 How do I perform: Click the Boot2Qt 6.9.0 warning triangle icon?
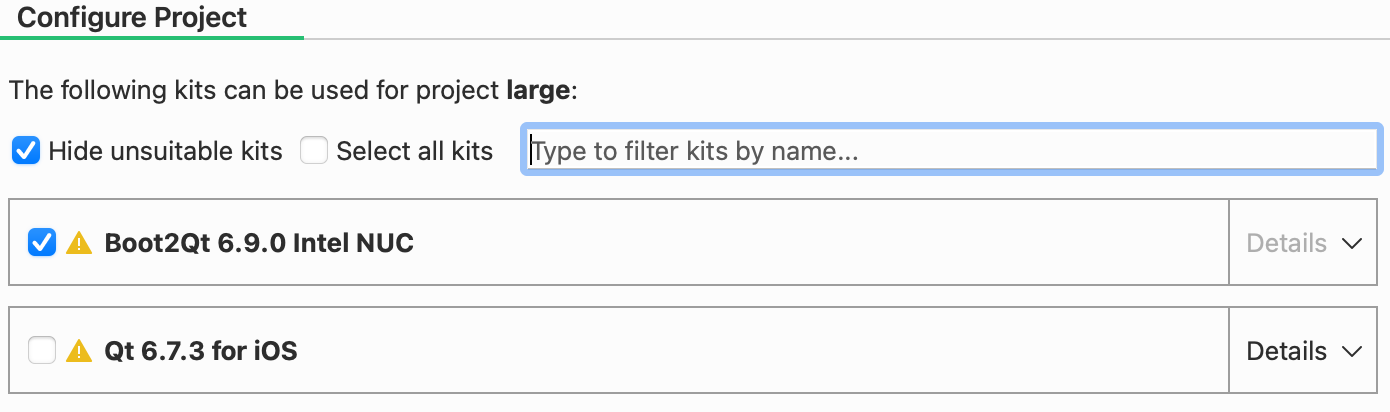(79, 243)
